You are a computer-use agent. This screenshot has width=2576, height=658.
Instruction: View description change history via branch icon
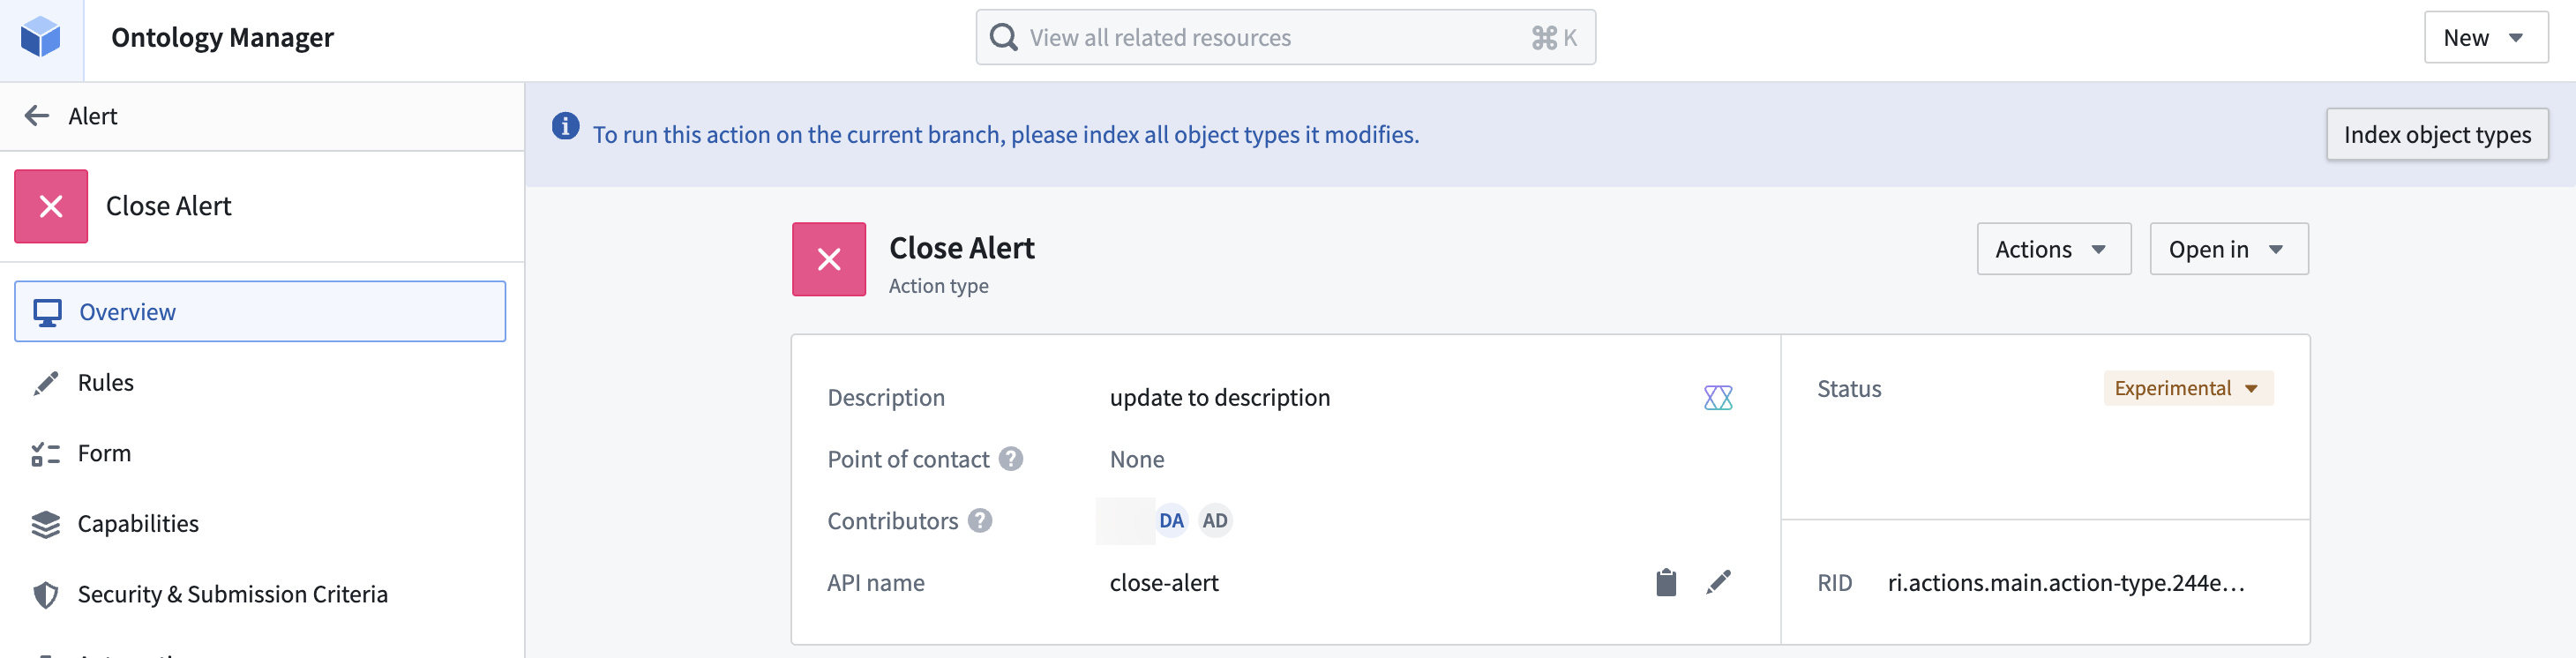[1719, 397]
